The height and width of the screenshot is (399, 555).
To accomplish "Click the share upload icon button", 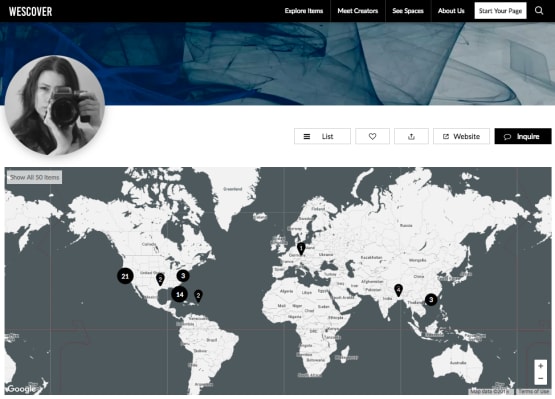I will tap(411, 136).
